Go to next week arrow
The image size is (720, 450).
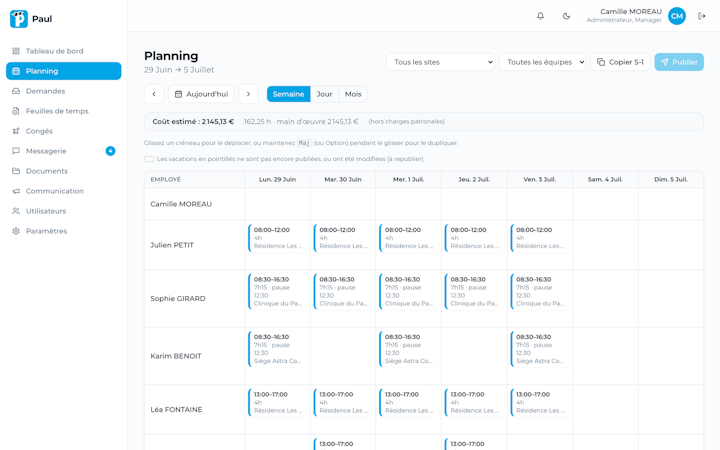(x=248, y=94)
